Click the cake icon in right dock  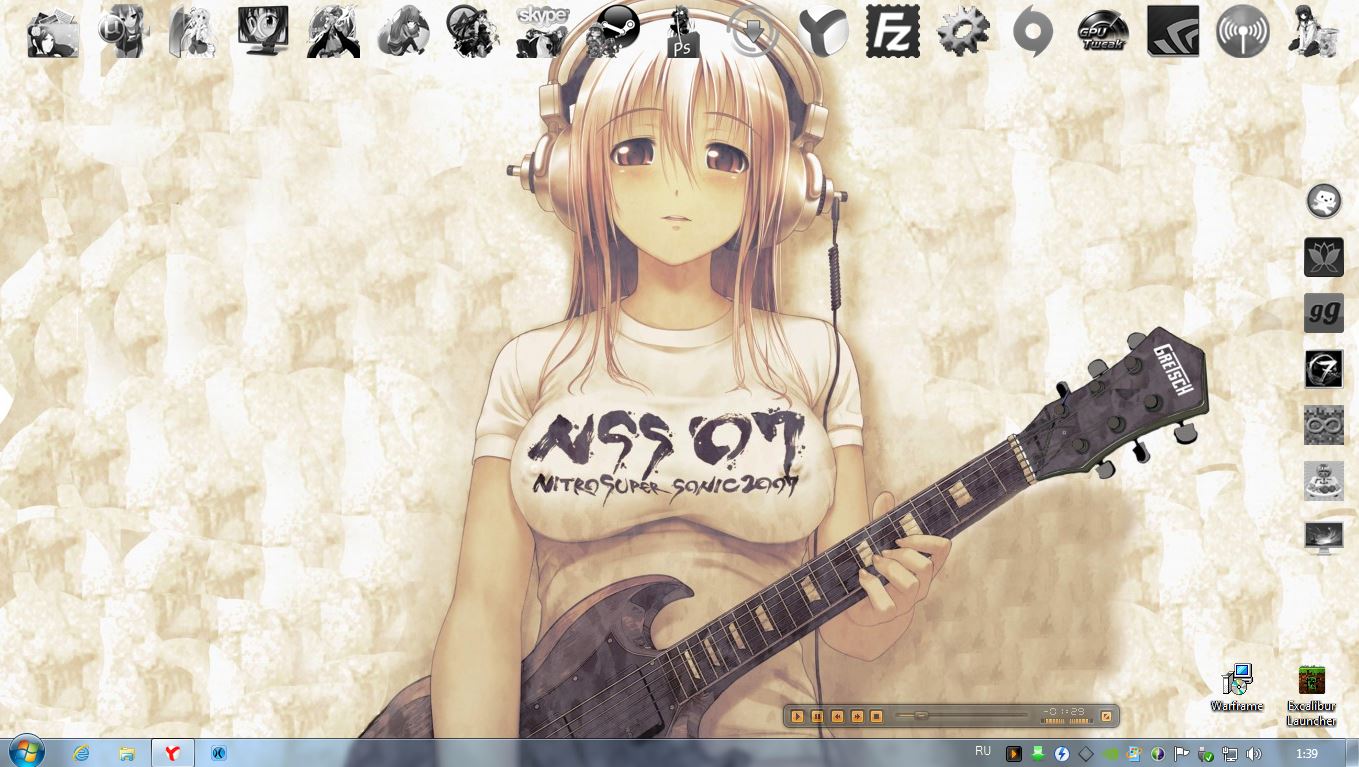click(1324, 481)
